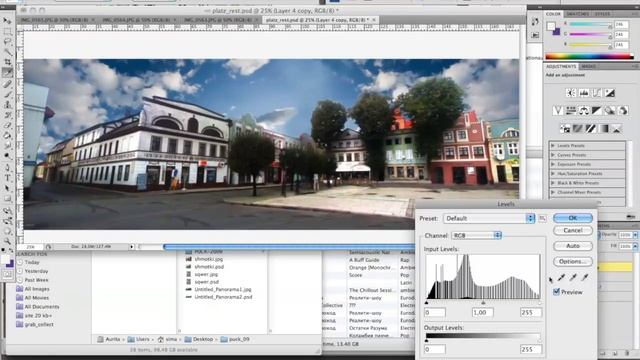Select the Type tool

click(x=7, y=178)
